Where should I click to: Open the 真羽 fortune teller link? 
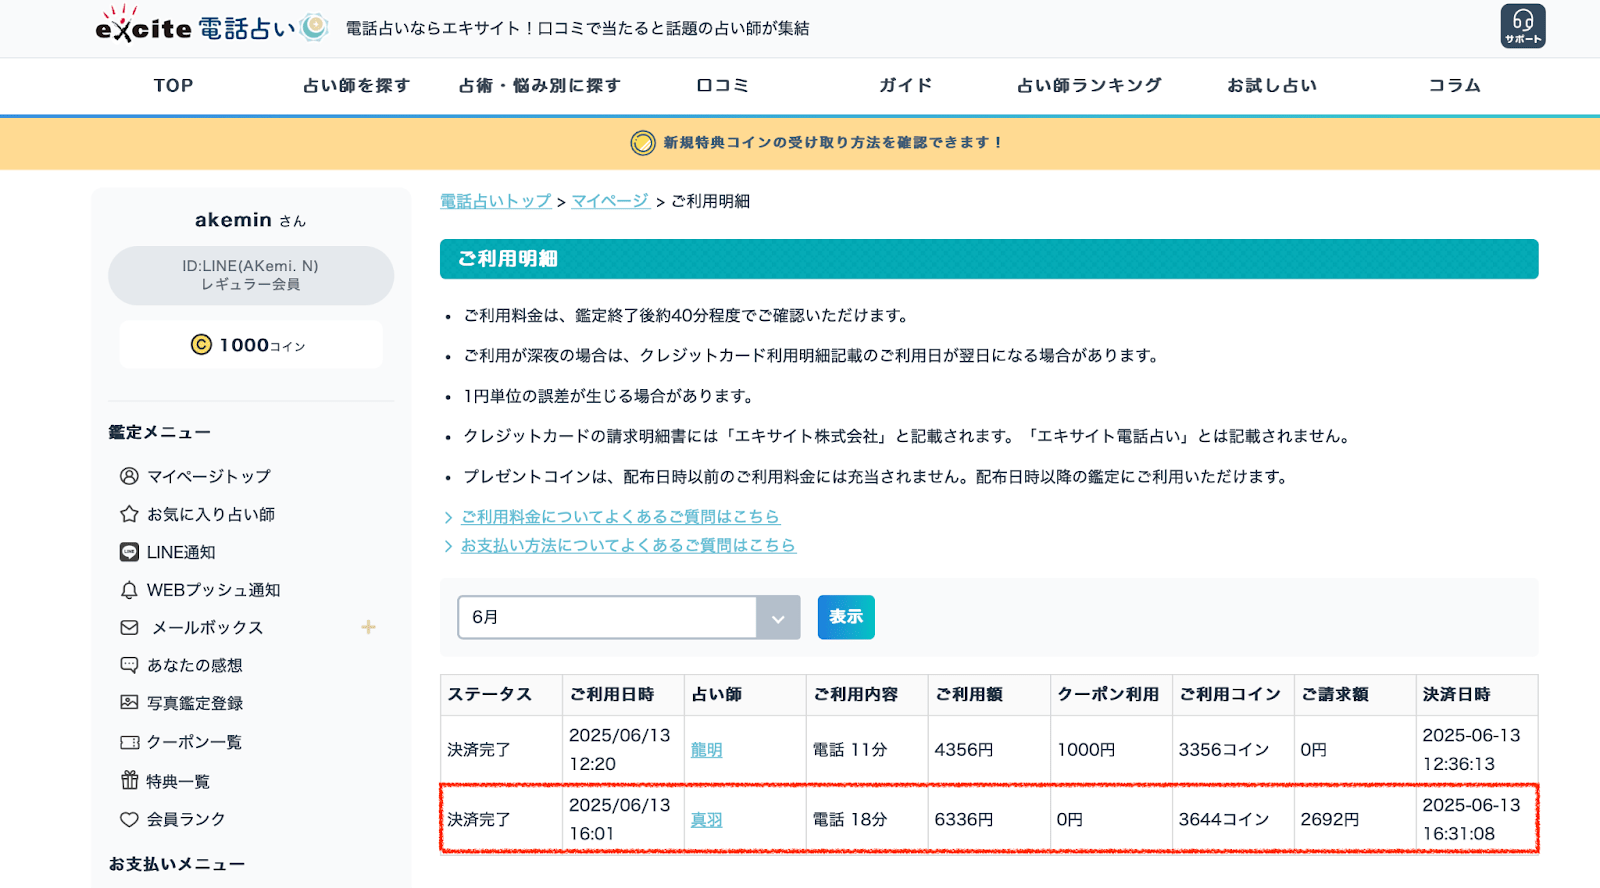pos(706,820)
